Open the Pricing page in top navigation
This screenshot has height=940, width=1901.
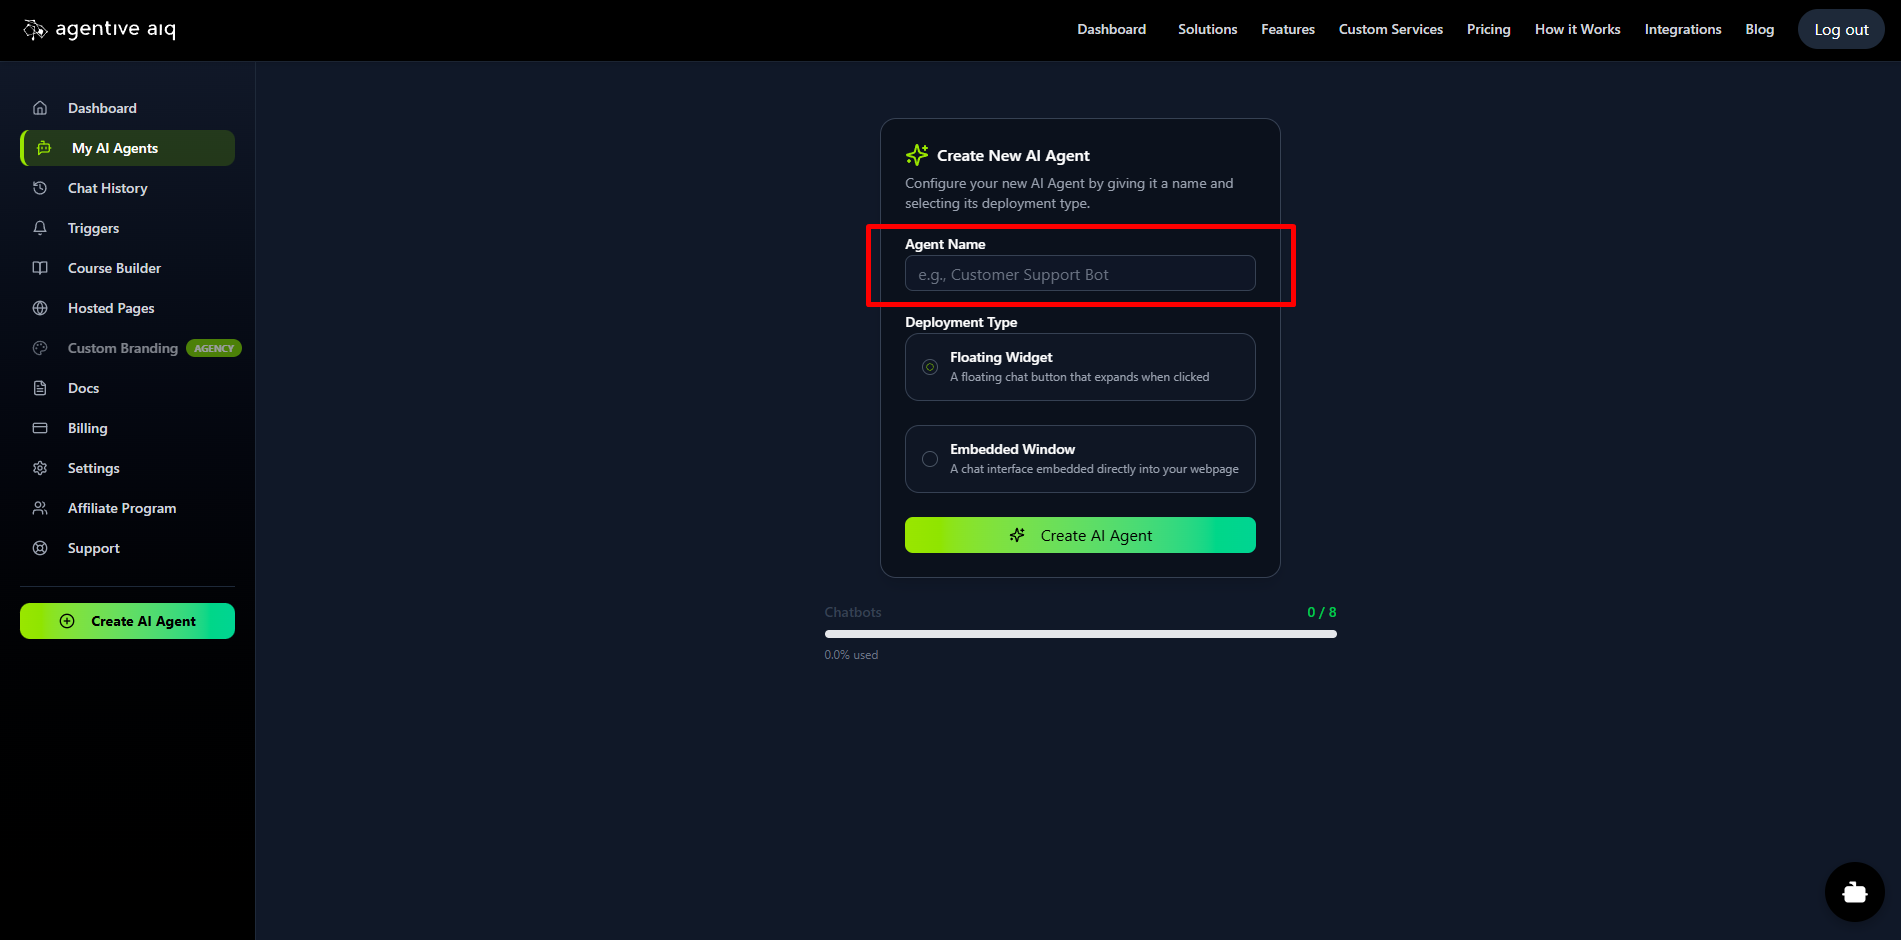[x=1488, y=30]
